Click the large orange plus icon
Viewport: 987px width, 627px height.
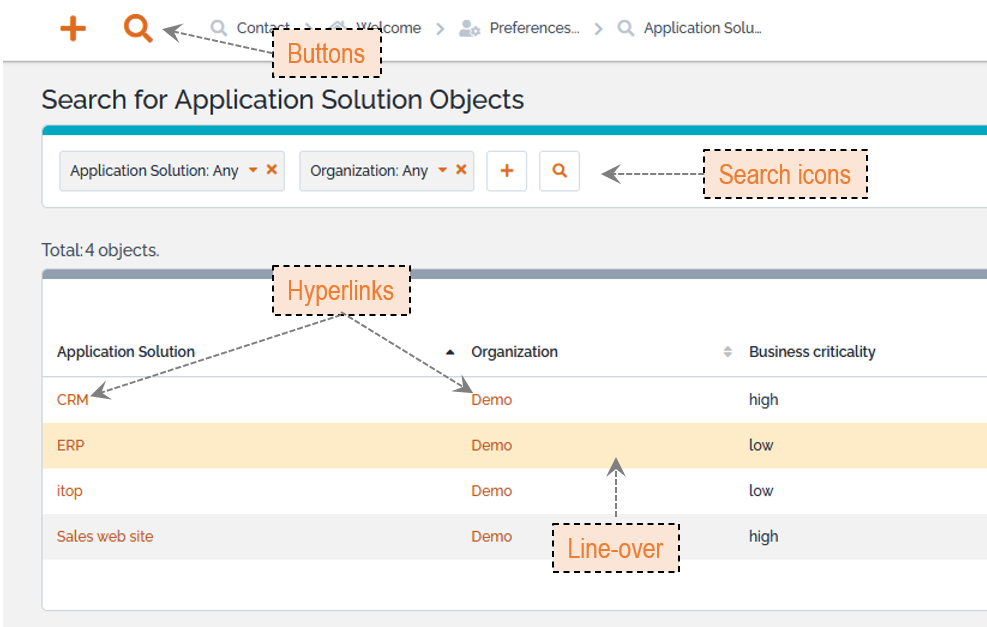(x=73, y=28)
